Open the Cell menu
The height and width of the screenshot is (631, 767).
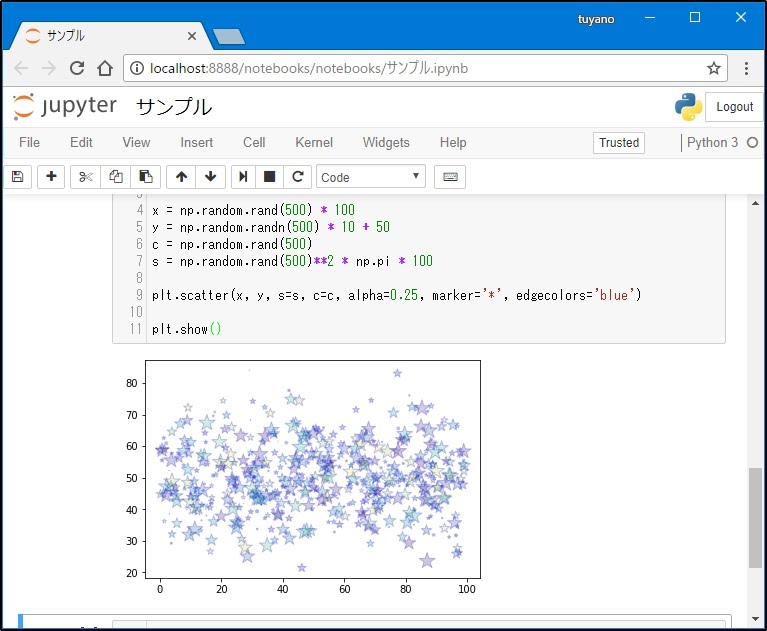254,142
